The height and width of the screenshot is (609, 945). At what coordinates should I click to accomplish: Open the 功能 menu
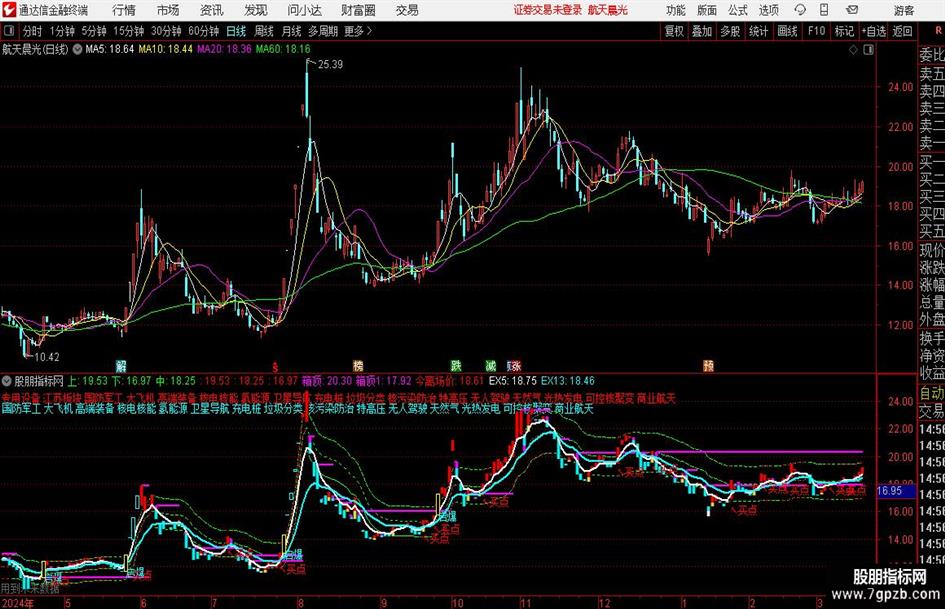[x=676, y=10]
